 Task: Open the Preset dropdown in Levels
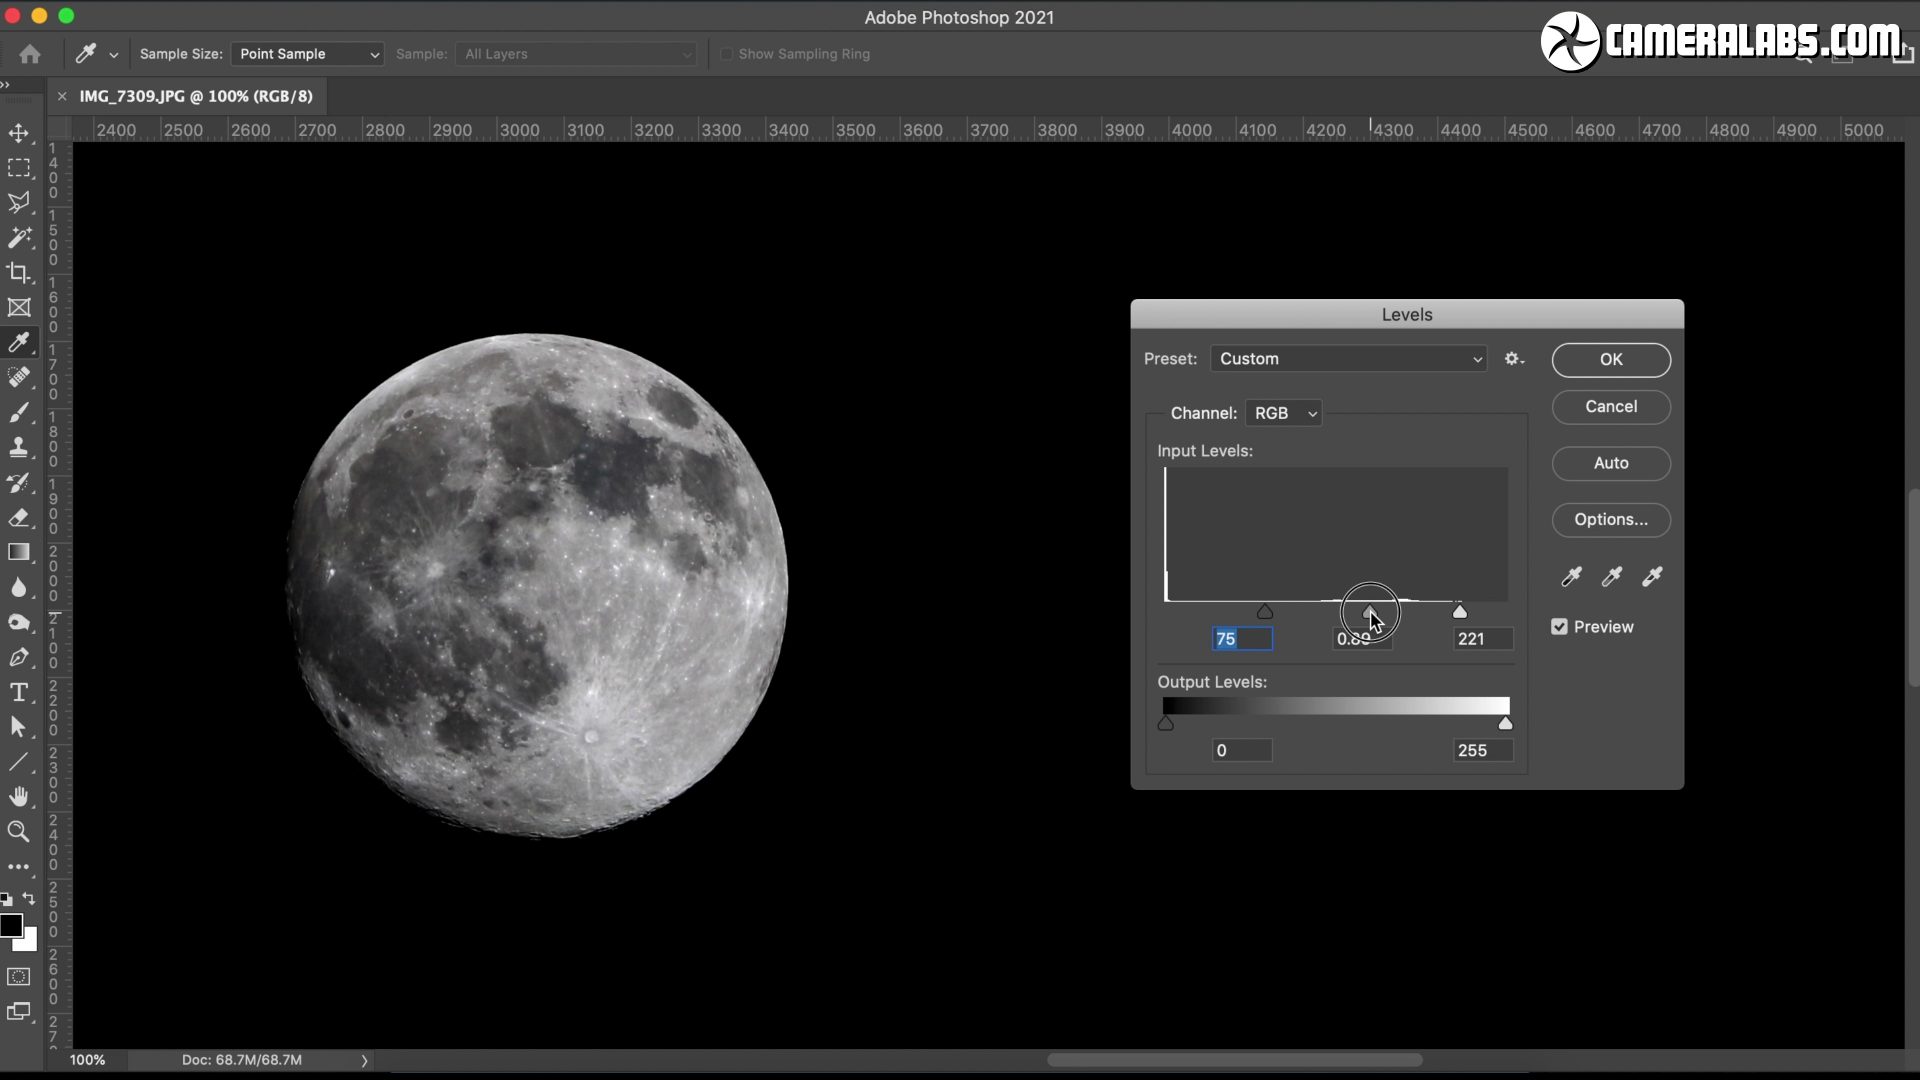(1348, 358)
